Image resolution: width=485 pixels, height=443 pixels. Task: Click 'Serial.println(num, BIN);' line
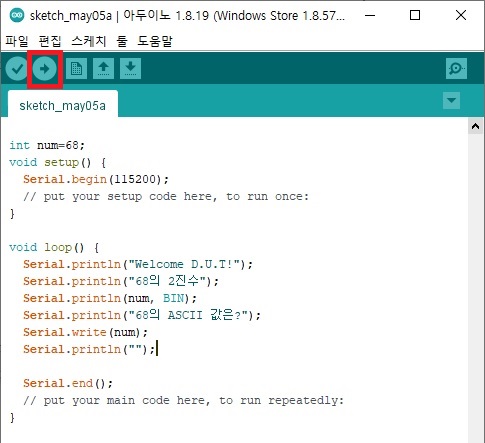pos(110,298)
